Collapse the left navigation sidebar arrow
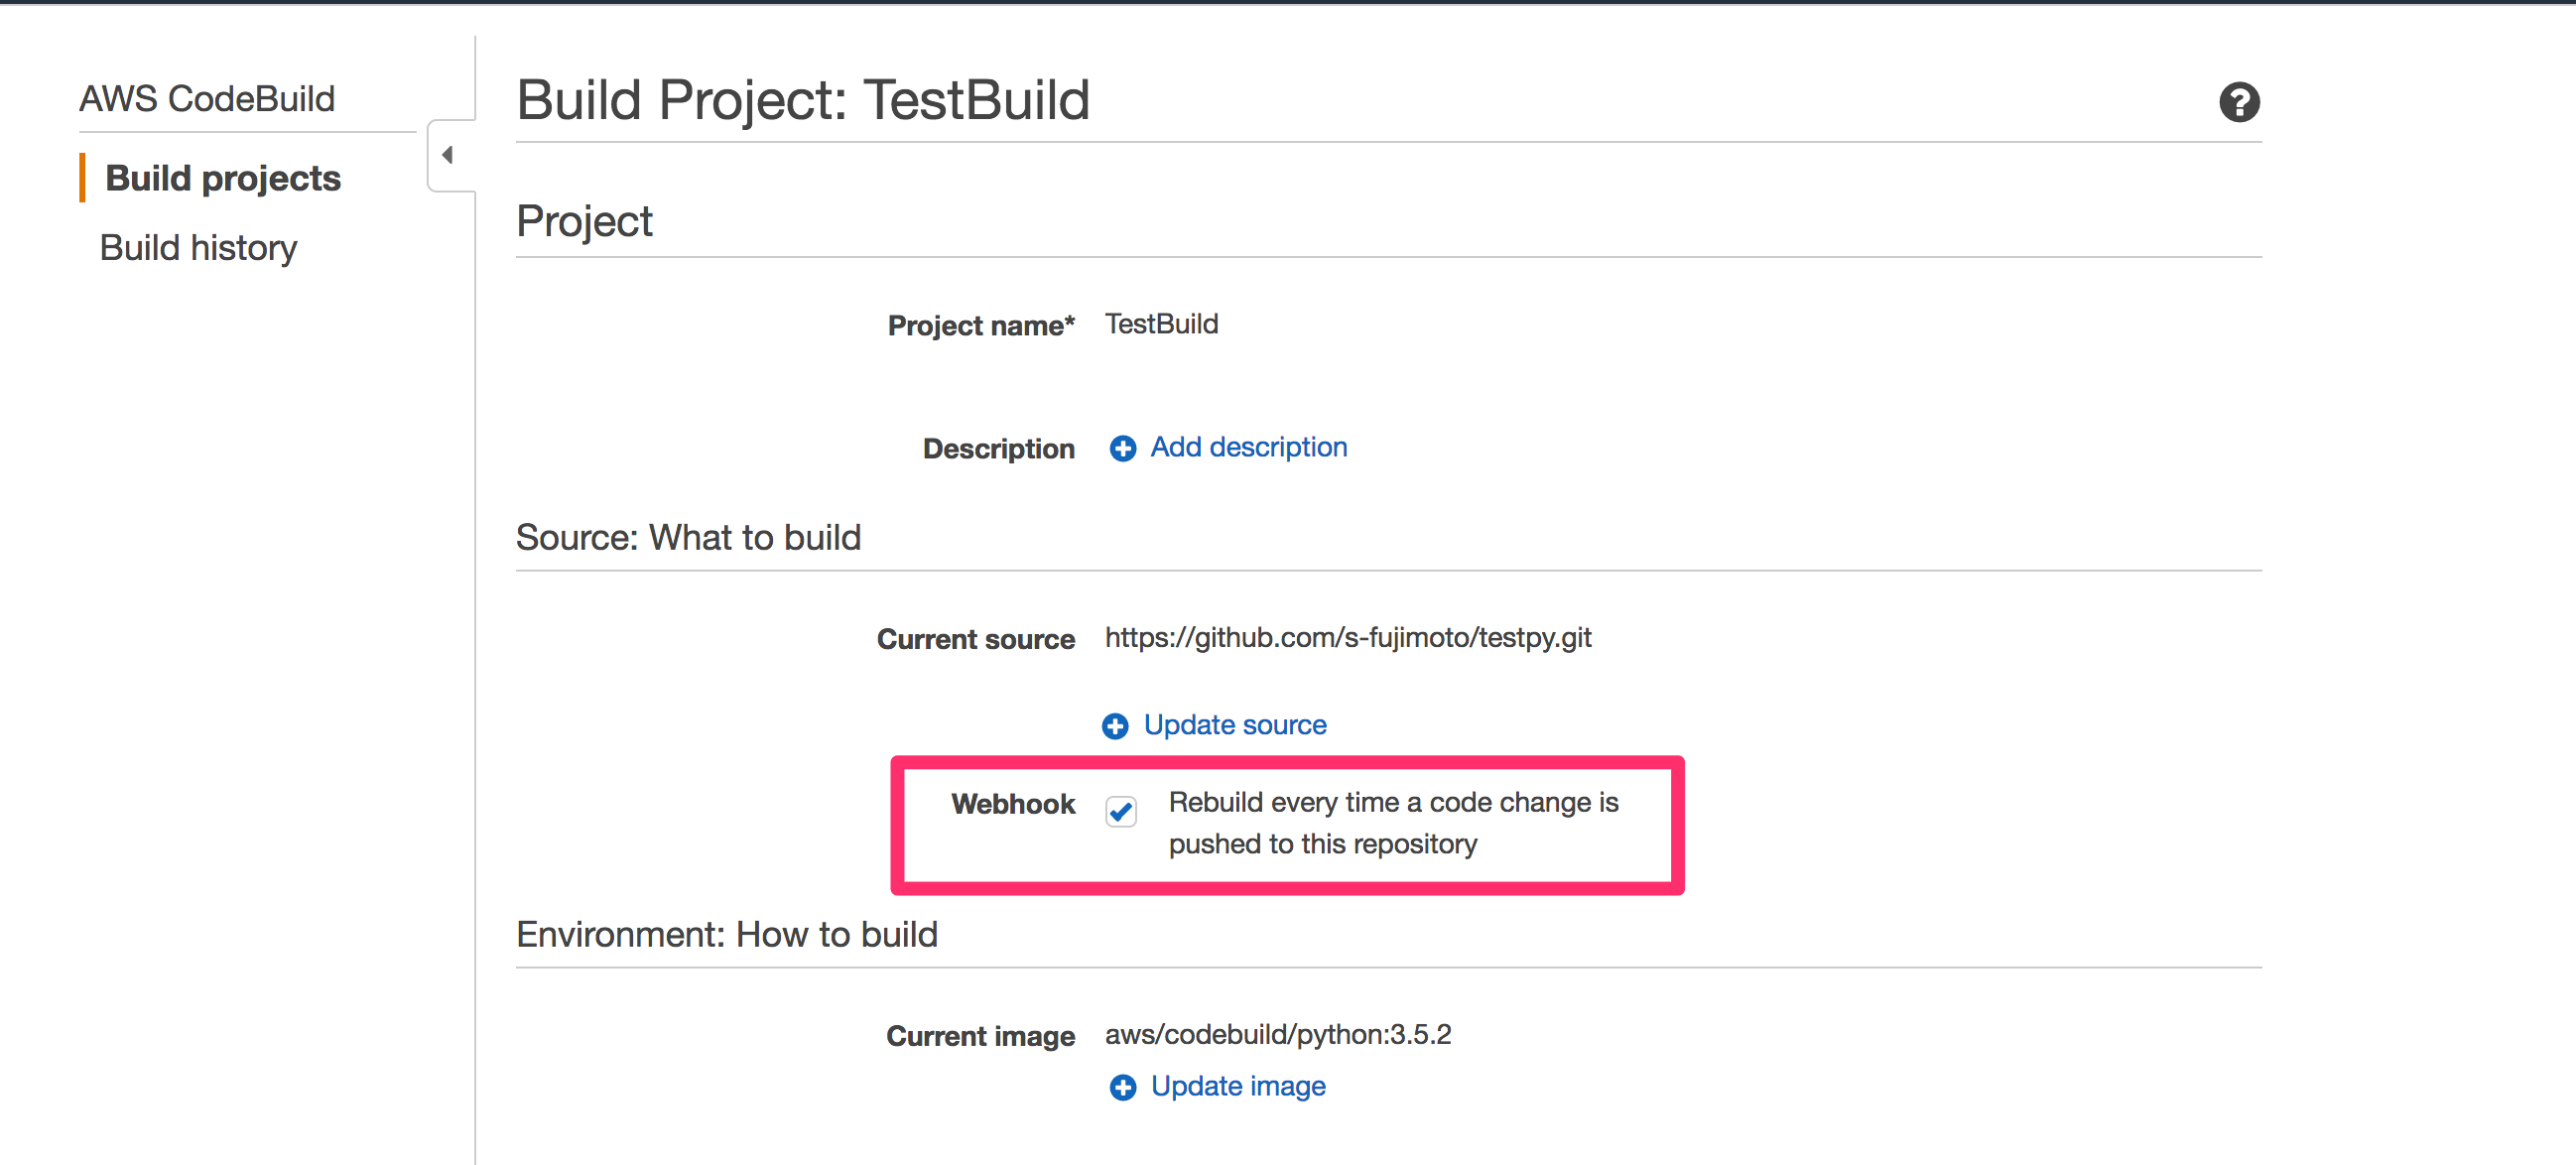The height and width of the screenshot is (1165, 2576). point(448,155)
